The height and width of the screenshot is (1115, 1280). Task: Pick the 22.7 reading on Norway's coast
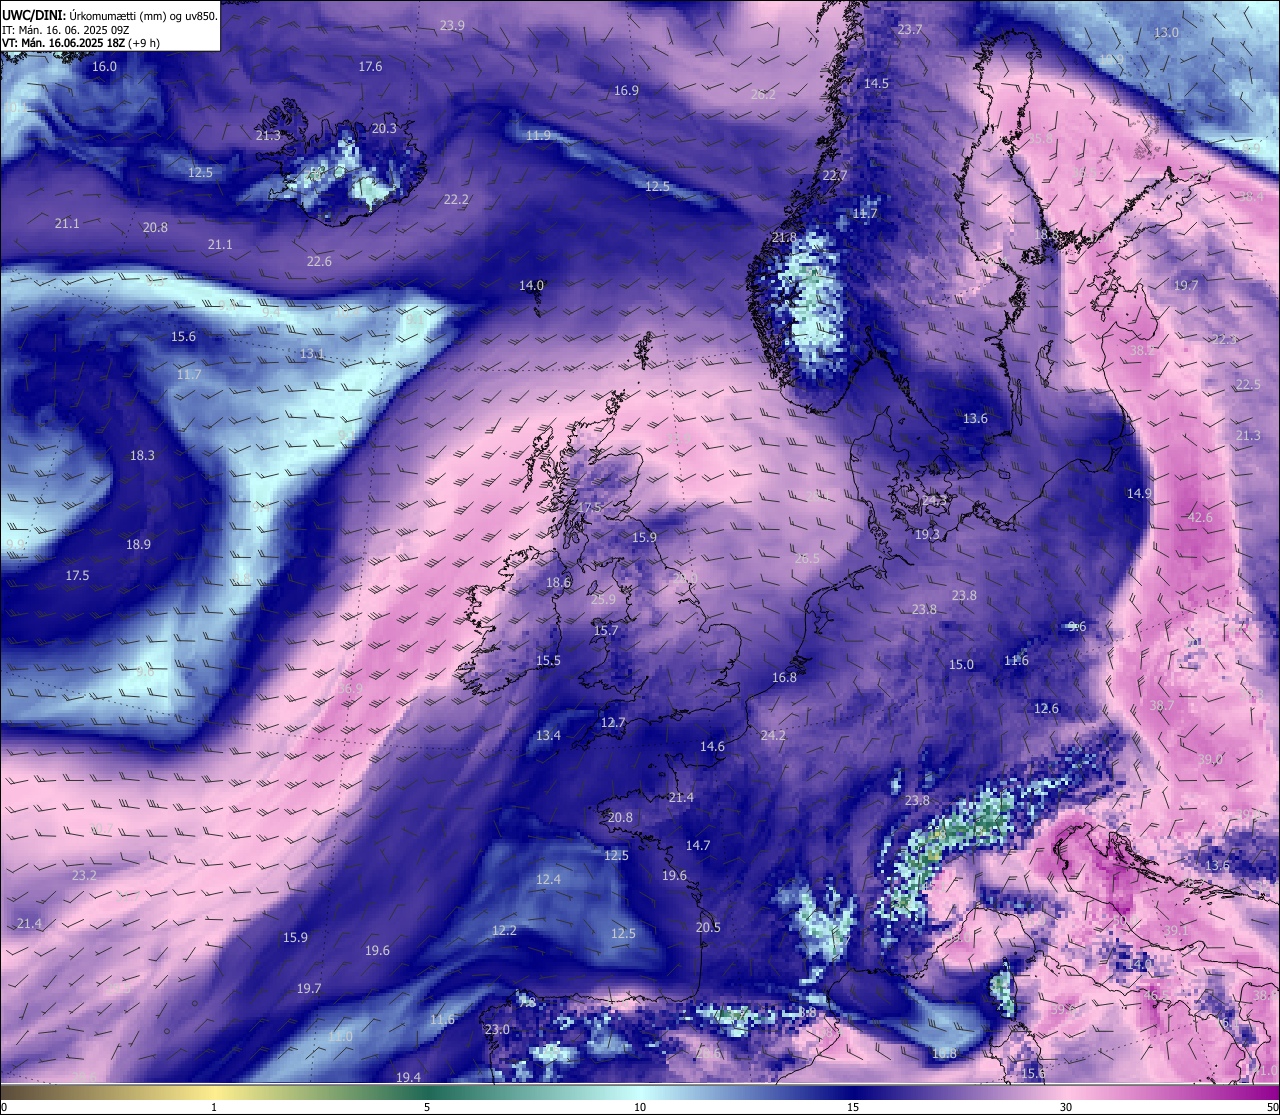coord(834,176)
